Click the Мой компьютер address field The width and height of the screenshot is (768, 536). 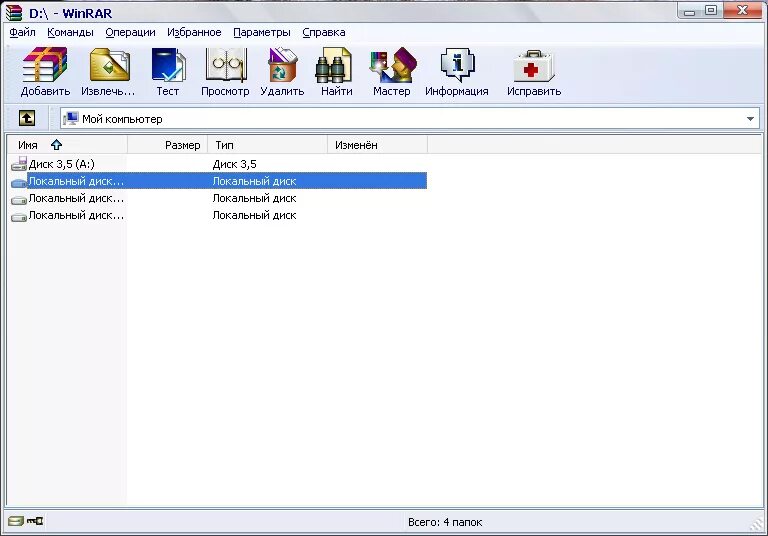410,119
